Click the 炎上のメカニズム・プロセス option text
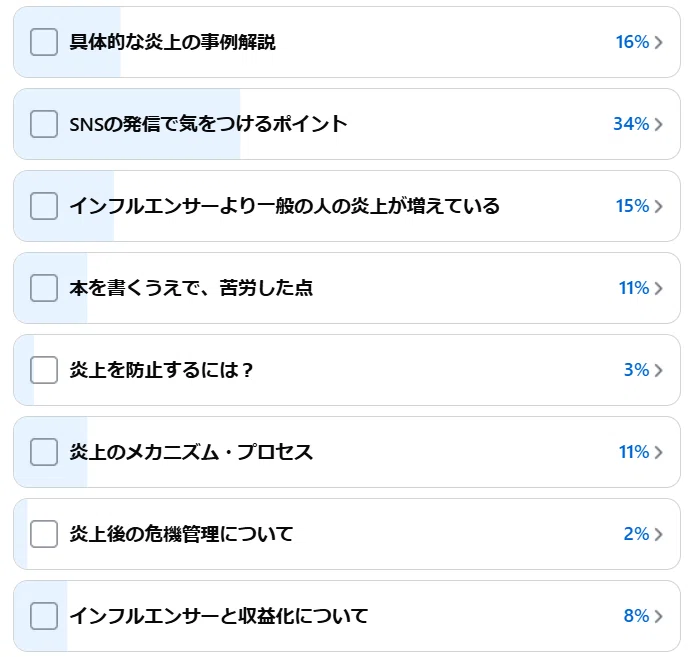Viewport: 691px width, 657px height. tap(191, 452)
